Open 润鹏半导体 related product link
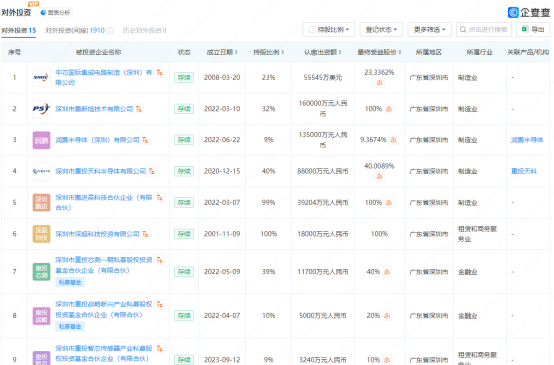The height and width of the screenshot is (365, 554). pos(527,140)
